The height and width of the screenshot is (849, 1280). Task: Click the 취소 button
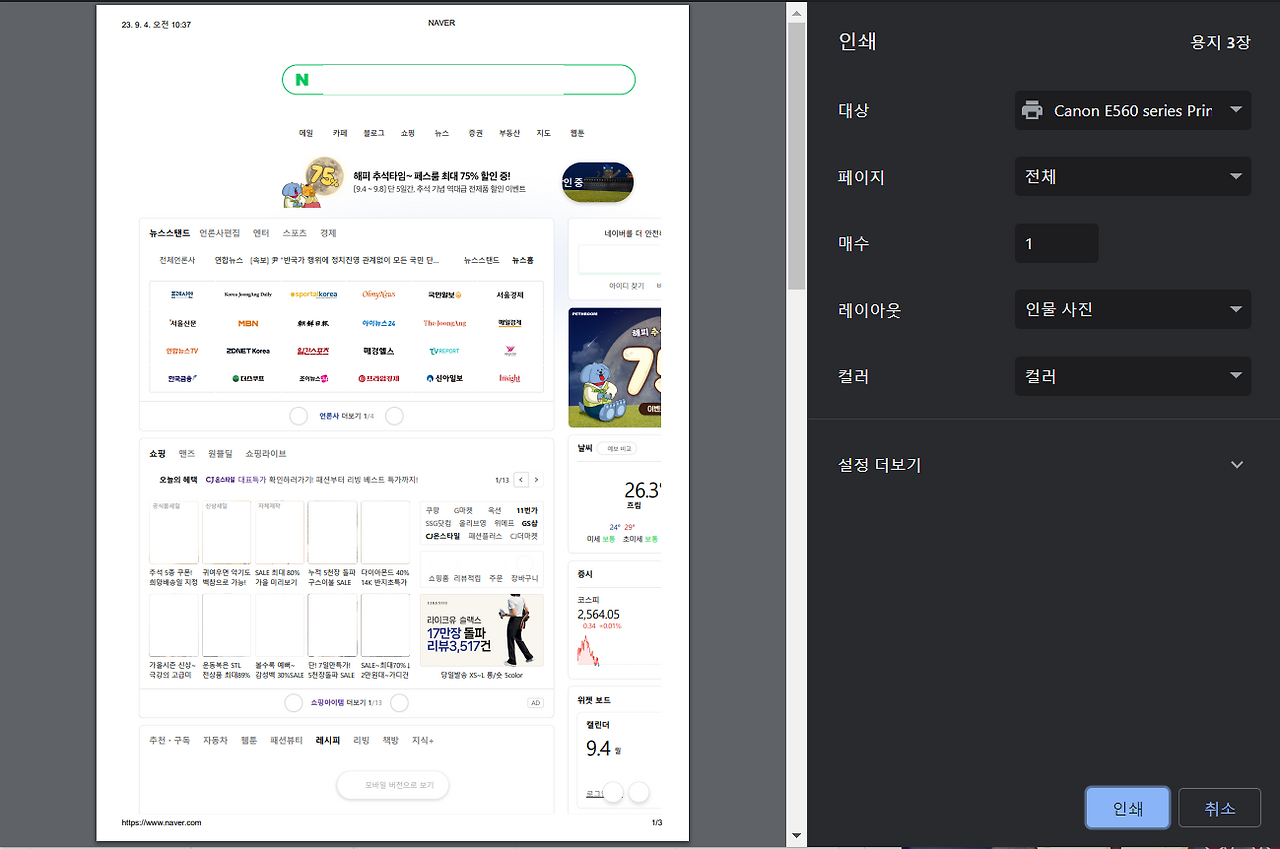(1219, 807)
